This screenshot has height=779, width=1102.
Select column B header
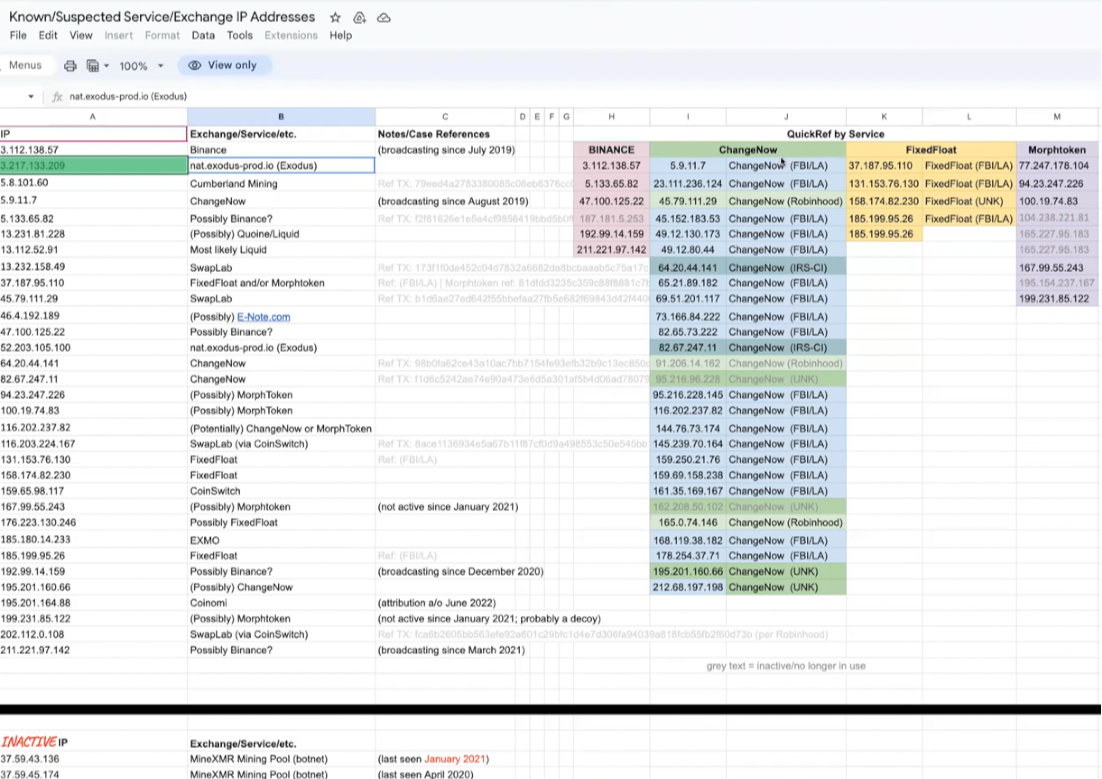pos(281,117)
